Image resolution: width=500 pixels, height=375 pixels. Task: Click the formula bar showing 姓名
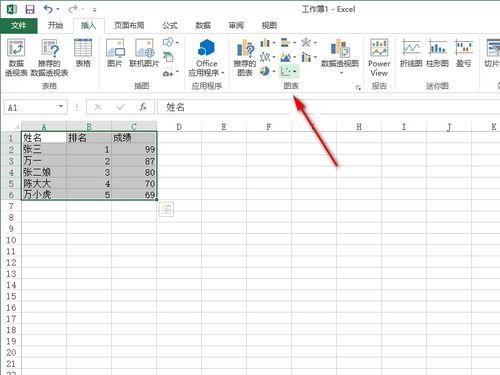coord(328,107)
